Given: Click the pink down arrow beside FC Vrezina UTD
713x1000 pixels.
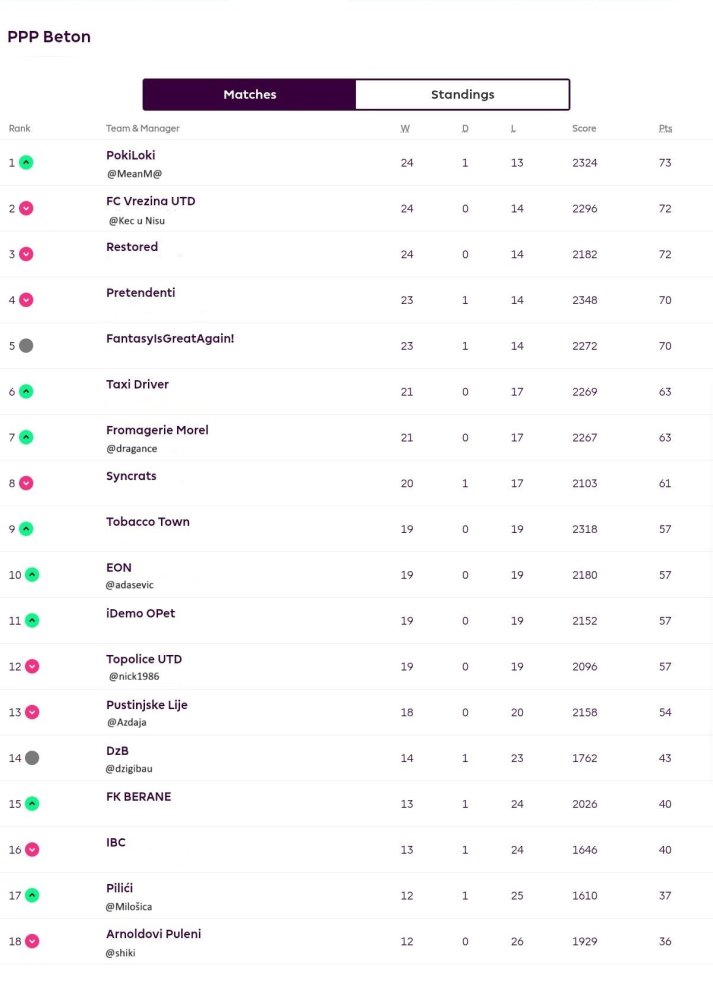Looking at the screenshot, I should click(x=26, y=209).
